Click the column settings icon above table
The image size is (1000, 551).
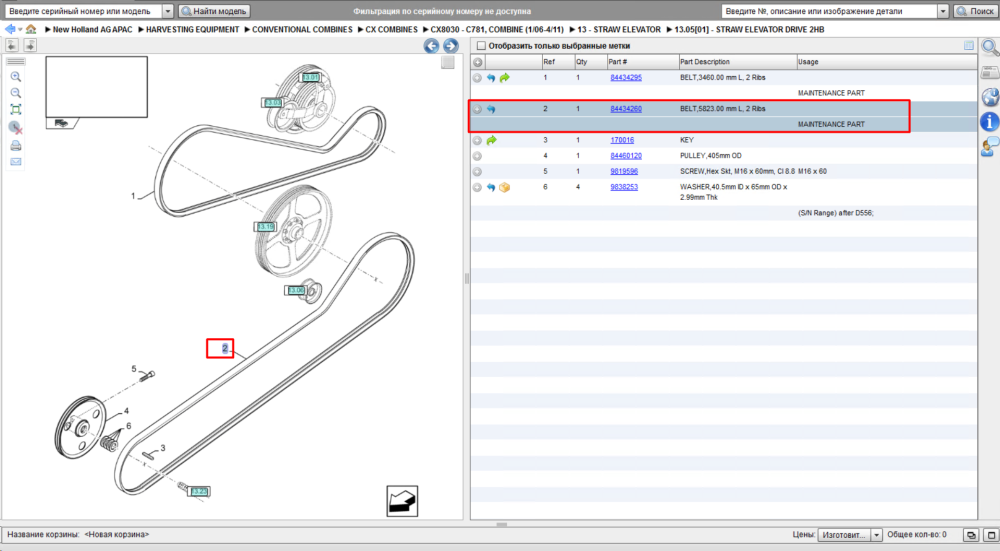click(969, 45)
